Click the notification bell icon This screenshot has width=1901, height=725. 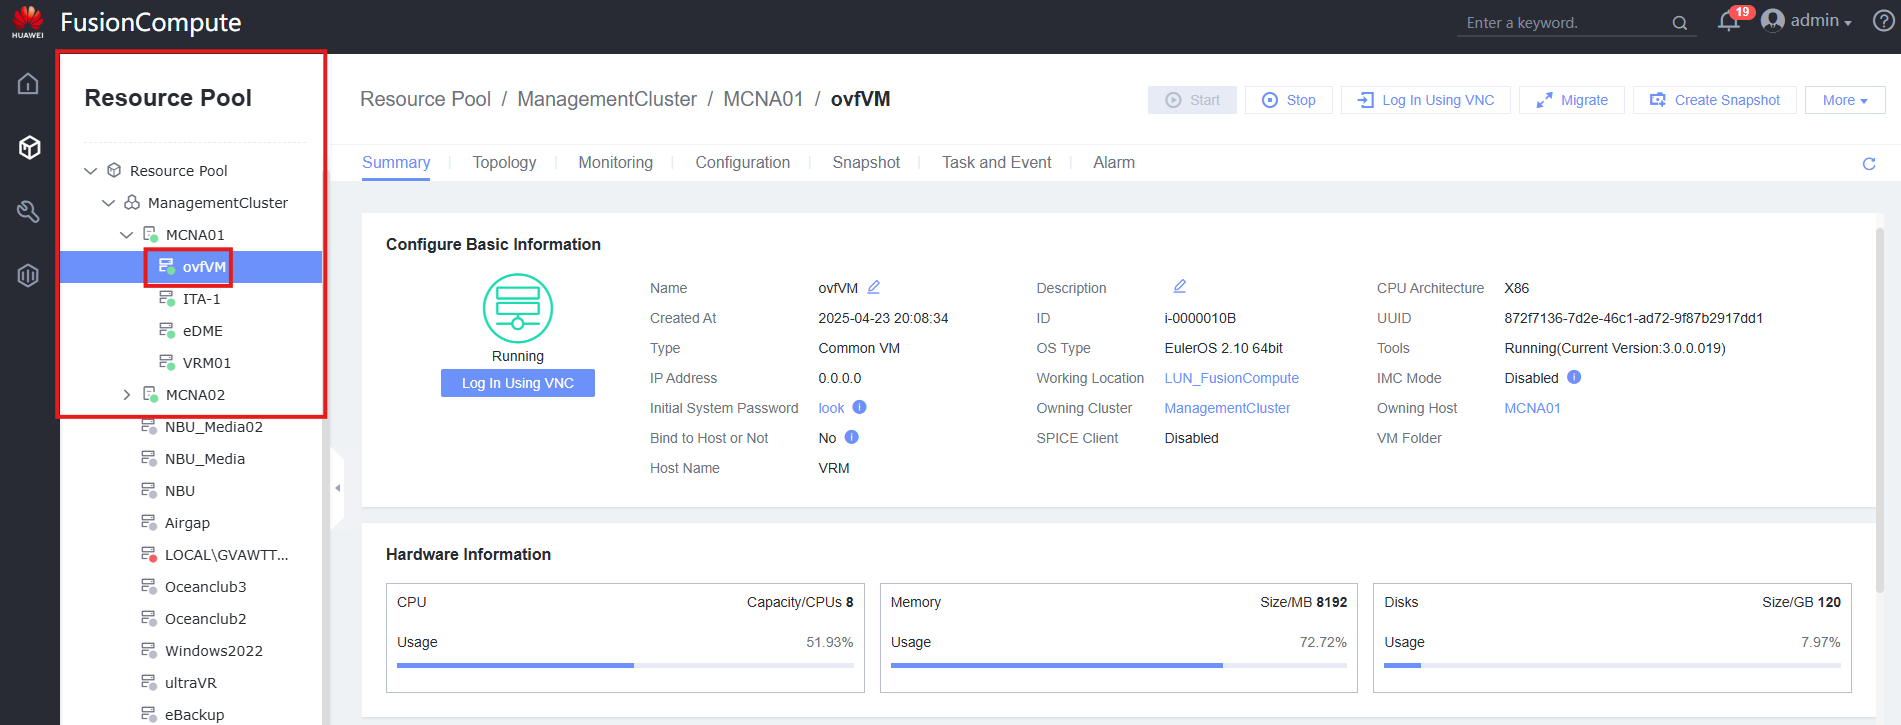(1728, 22)
